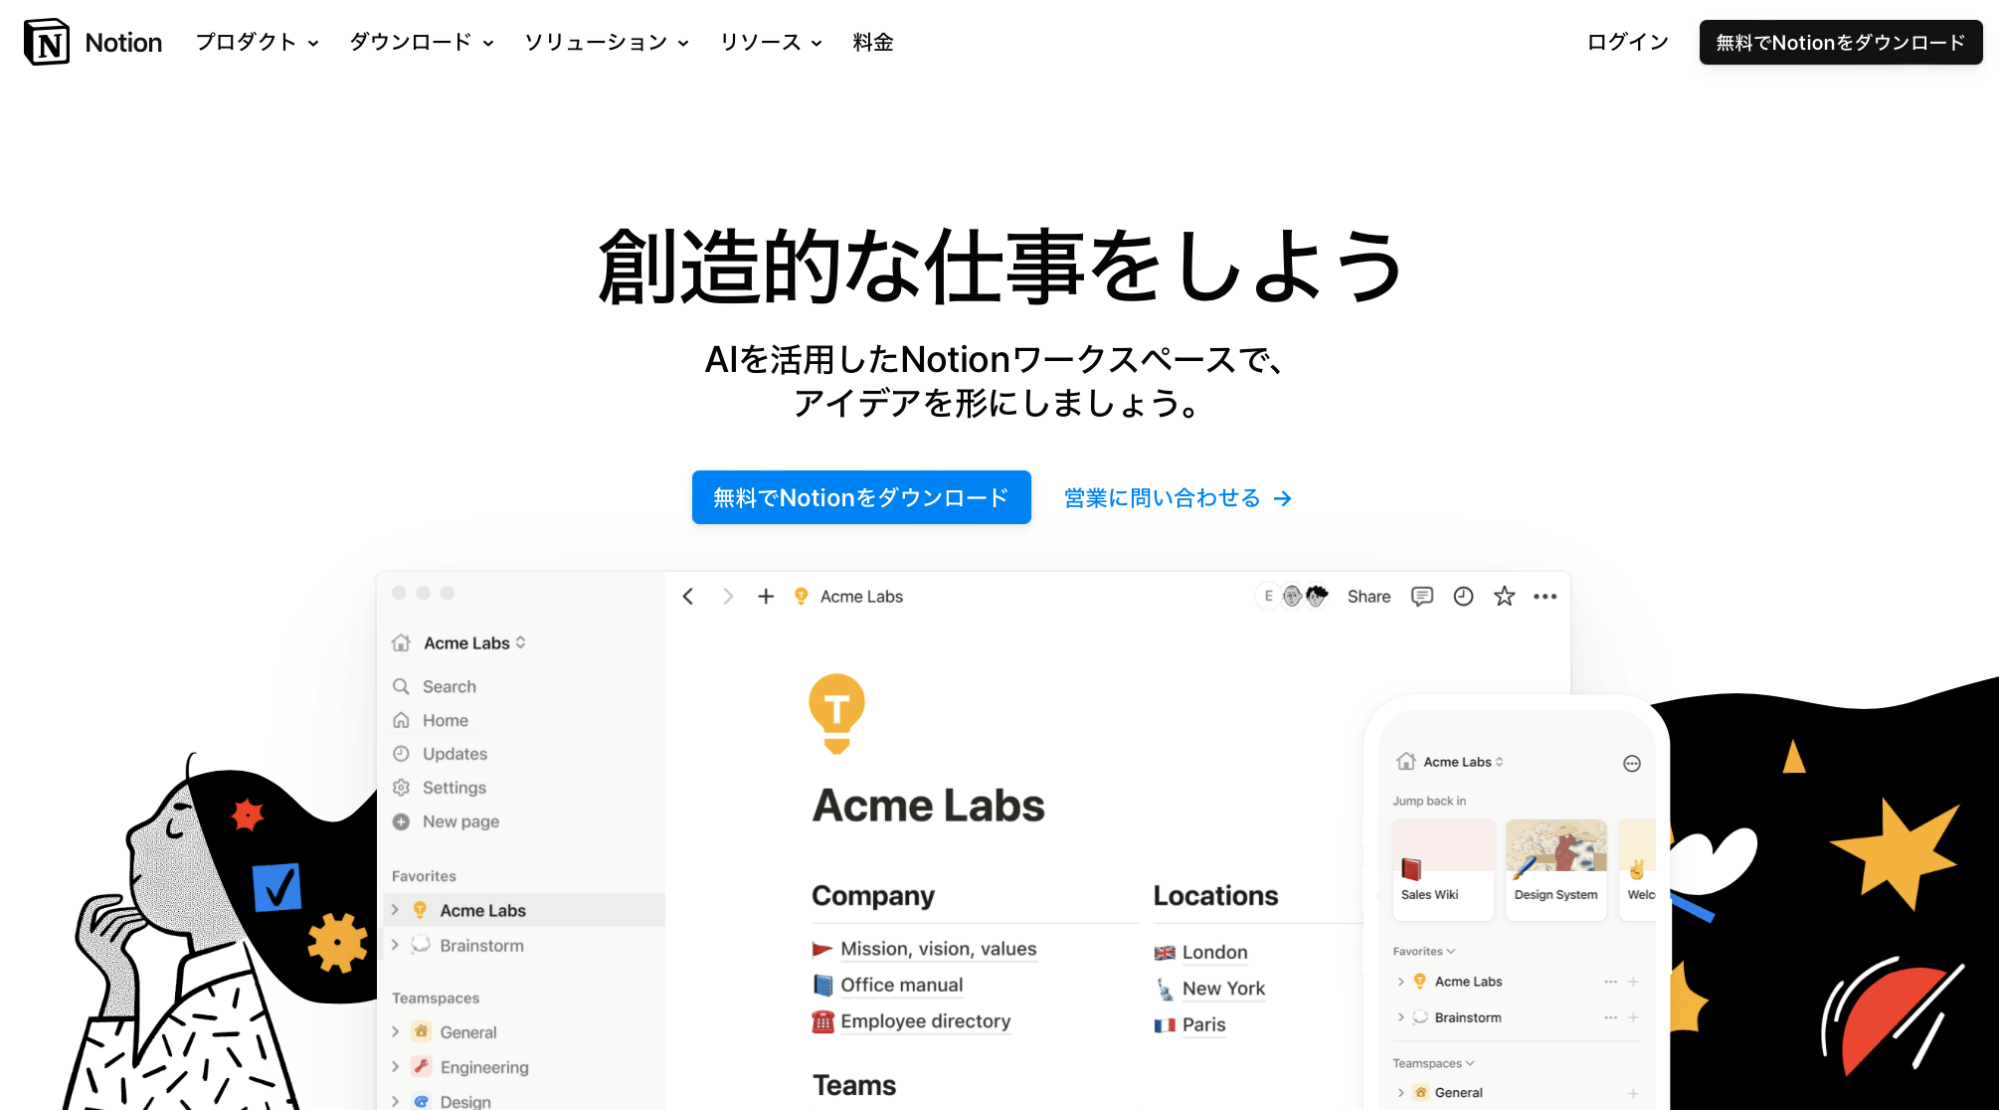Open the ソリューション menu
Screen dimensions: 1999x1110
606,42
